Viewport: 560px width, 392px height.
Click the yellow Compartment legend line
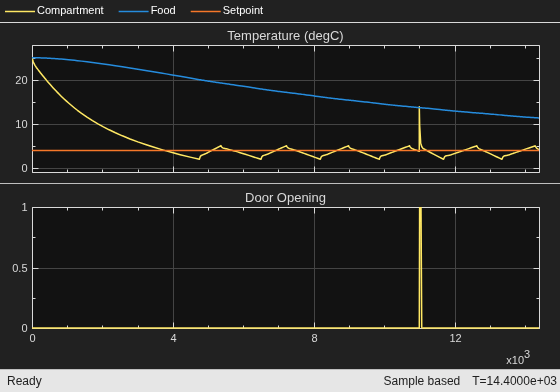coord(20,11)
